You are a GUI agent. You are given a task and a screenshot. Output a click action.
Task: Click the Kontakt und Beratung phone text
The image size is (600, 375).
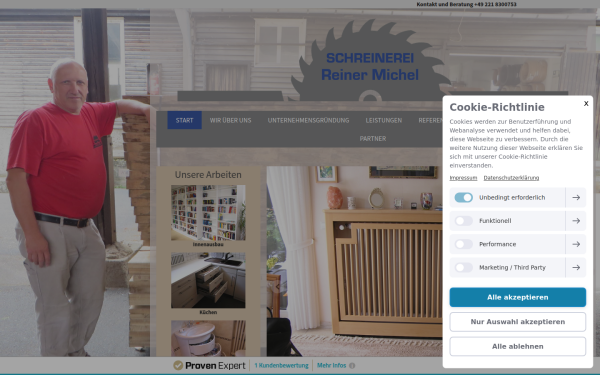pyautogui.click(x=466, y=4)
